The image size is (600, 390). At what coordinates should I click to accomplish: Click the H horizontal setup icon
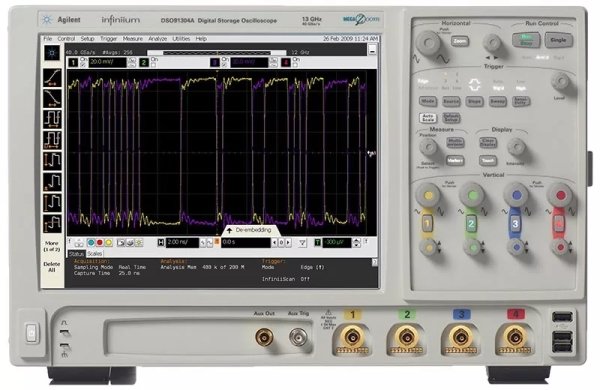point(161,242)
